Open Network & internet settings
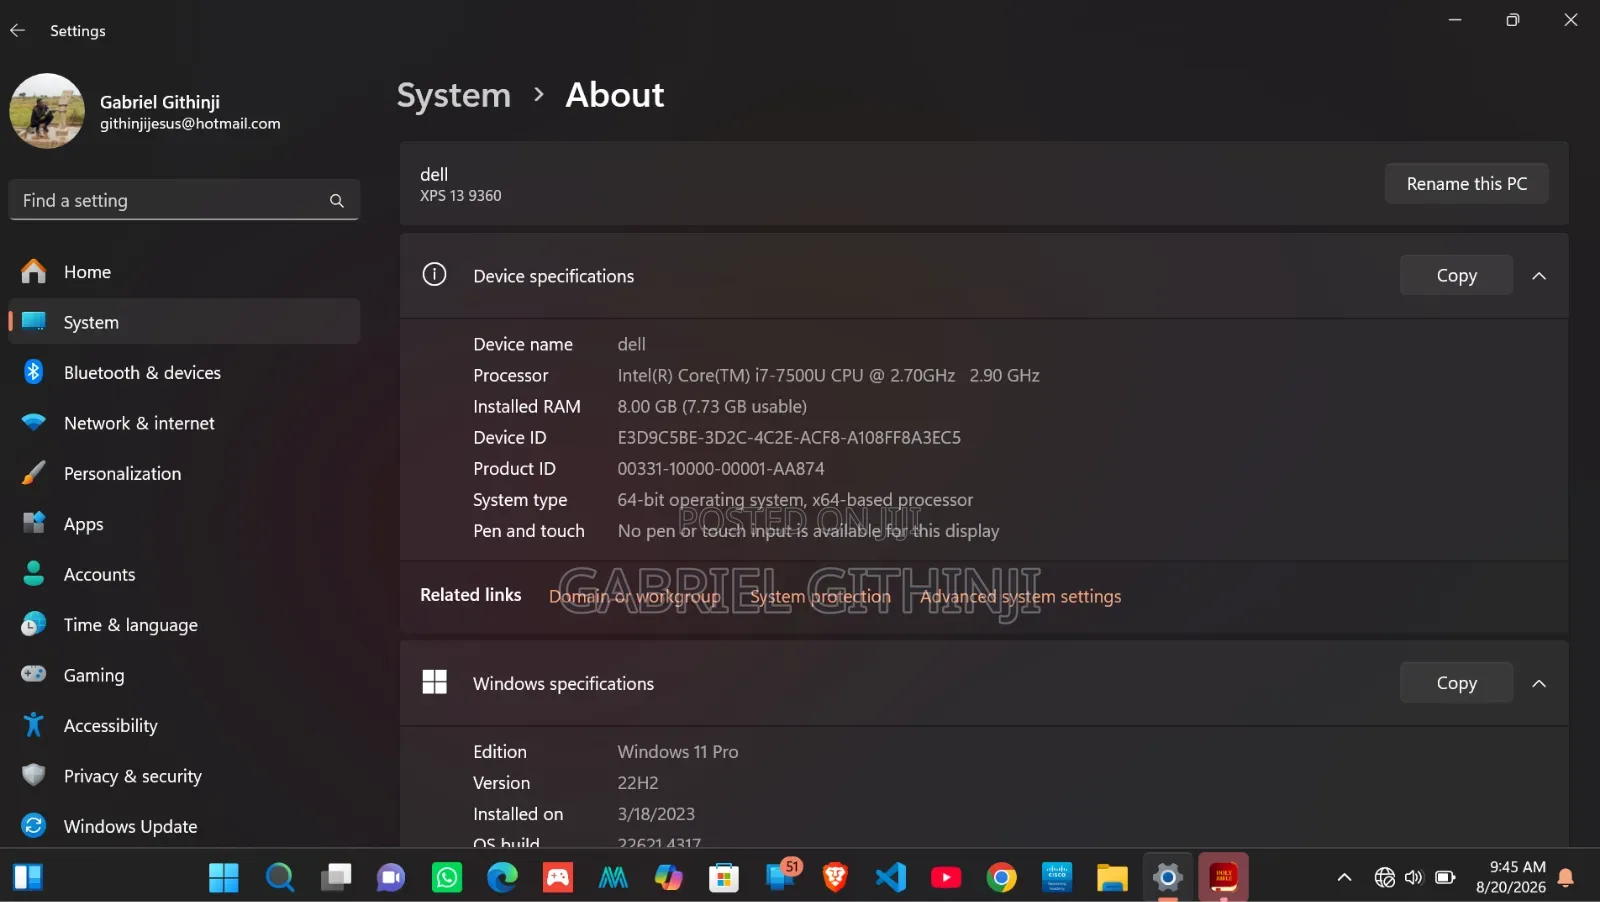Viewport: 1600px width, 902px height. coord(184,423)
